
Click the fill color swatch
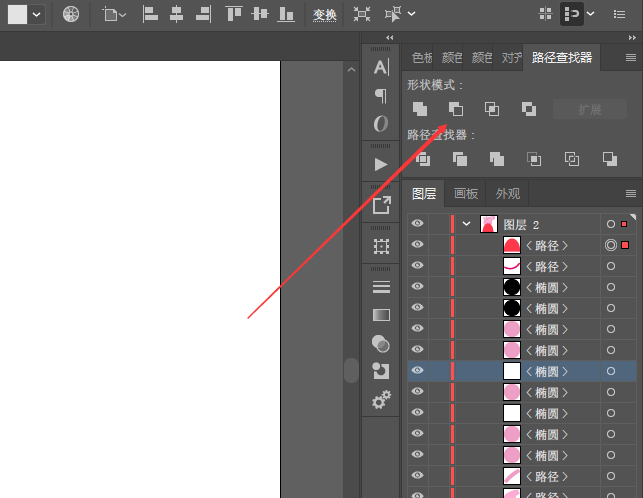17,15
